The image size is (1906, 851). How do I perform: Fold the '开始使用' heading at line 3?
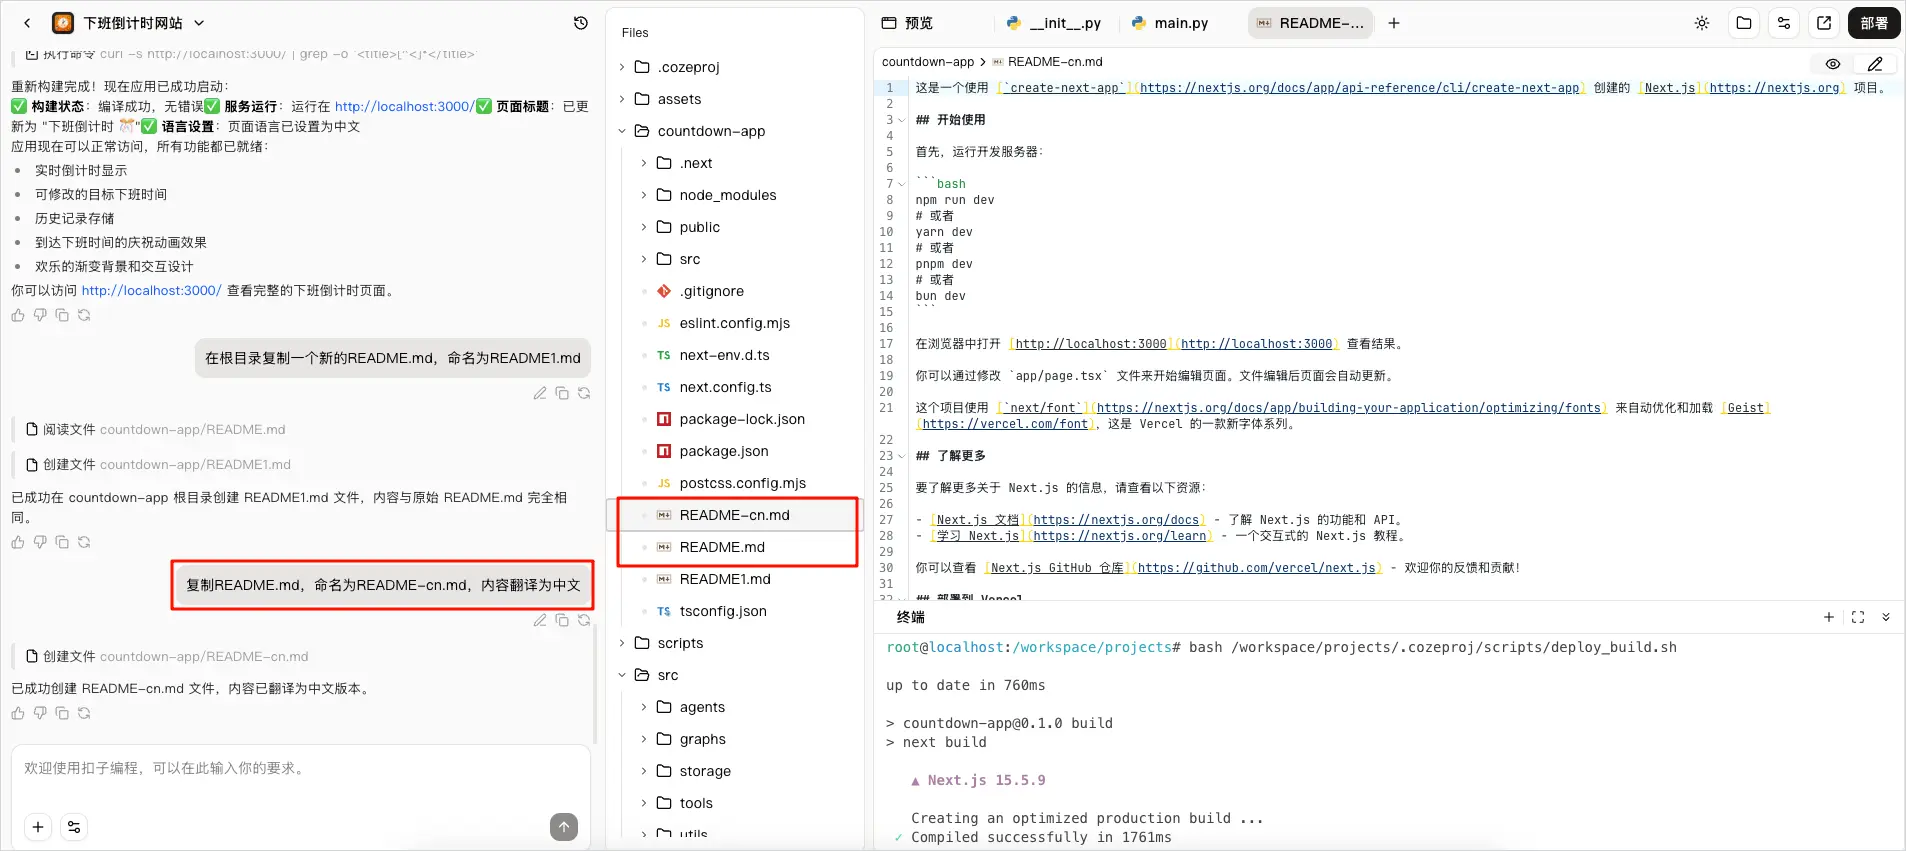(x=901, y=120)
